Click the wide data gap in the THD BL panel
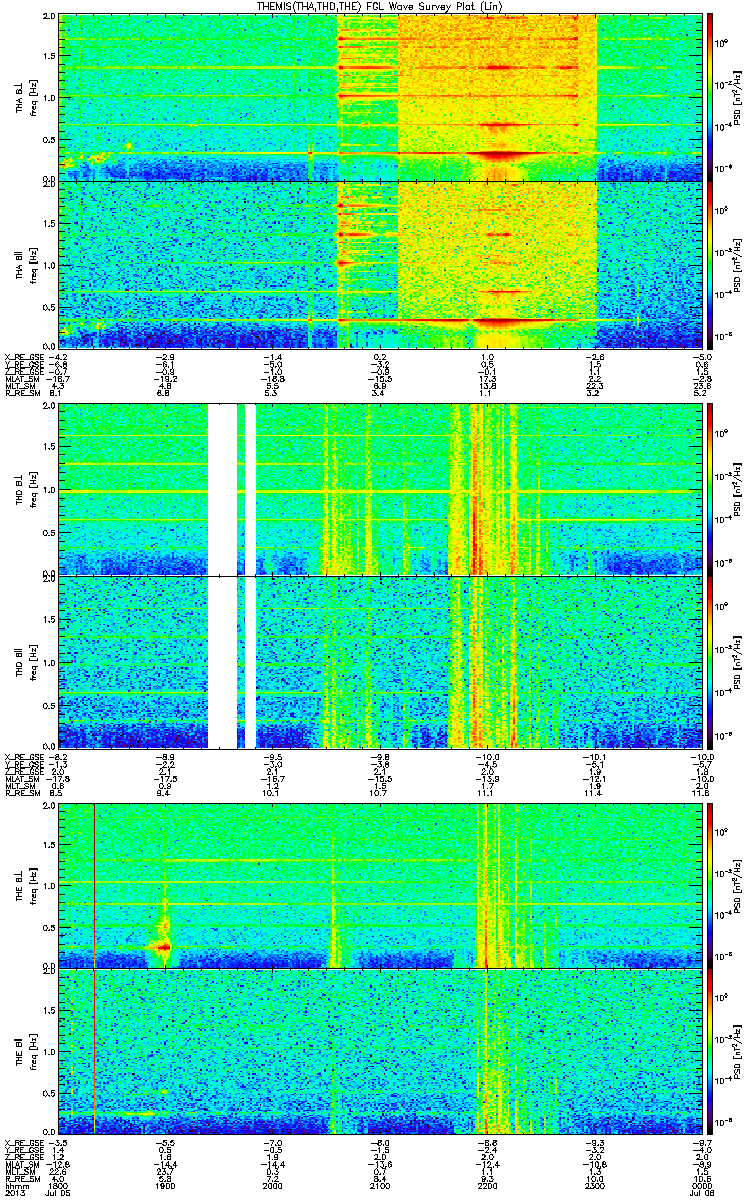Image resolution: width=750 pixels, height=1200 pixels. click(222, 489)
